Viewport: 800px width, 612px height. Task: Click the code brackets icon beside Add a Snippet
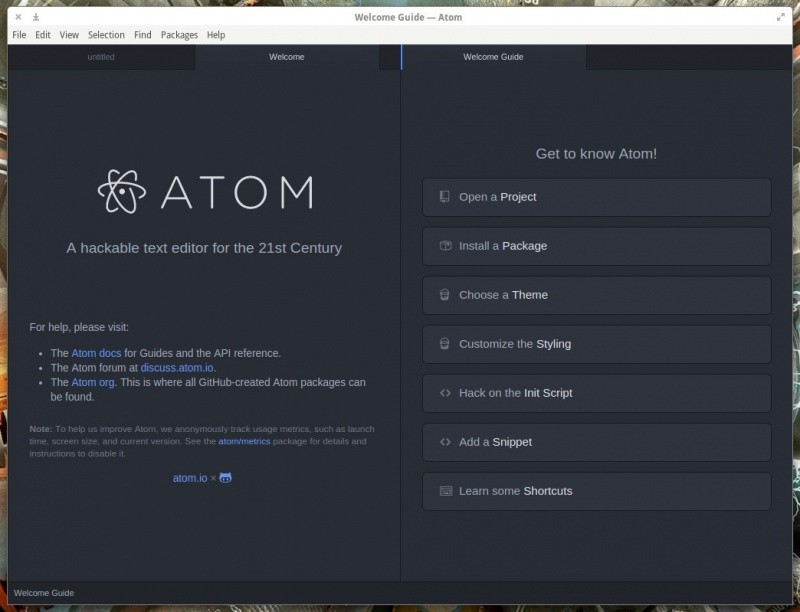pos(445,442)
